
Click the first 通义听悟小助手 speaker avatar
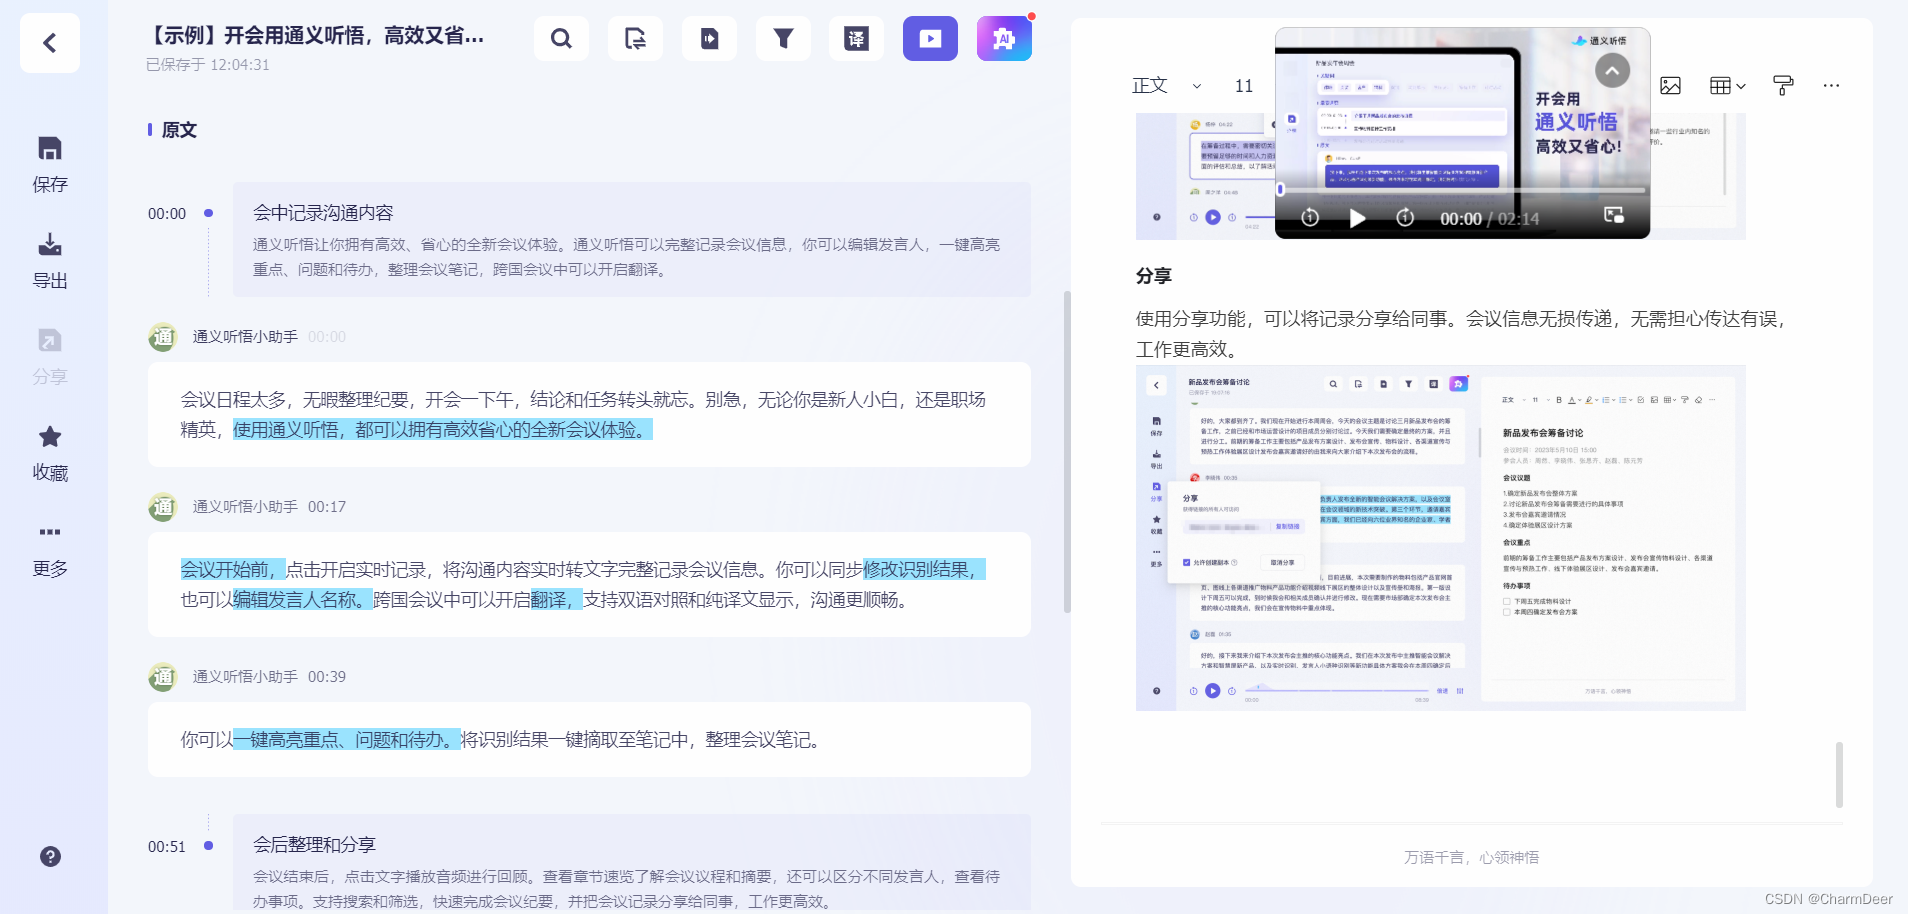[x=162, y=337]
